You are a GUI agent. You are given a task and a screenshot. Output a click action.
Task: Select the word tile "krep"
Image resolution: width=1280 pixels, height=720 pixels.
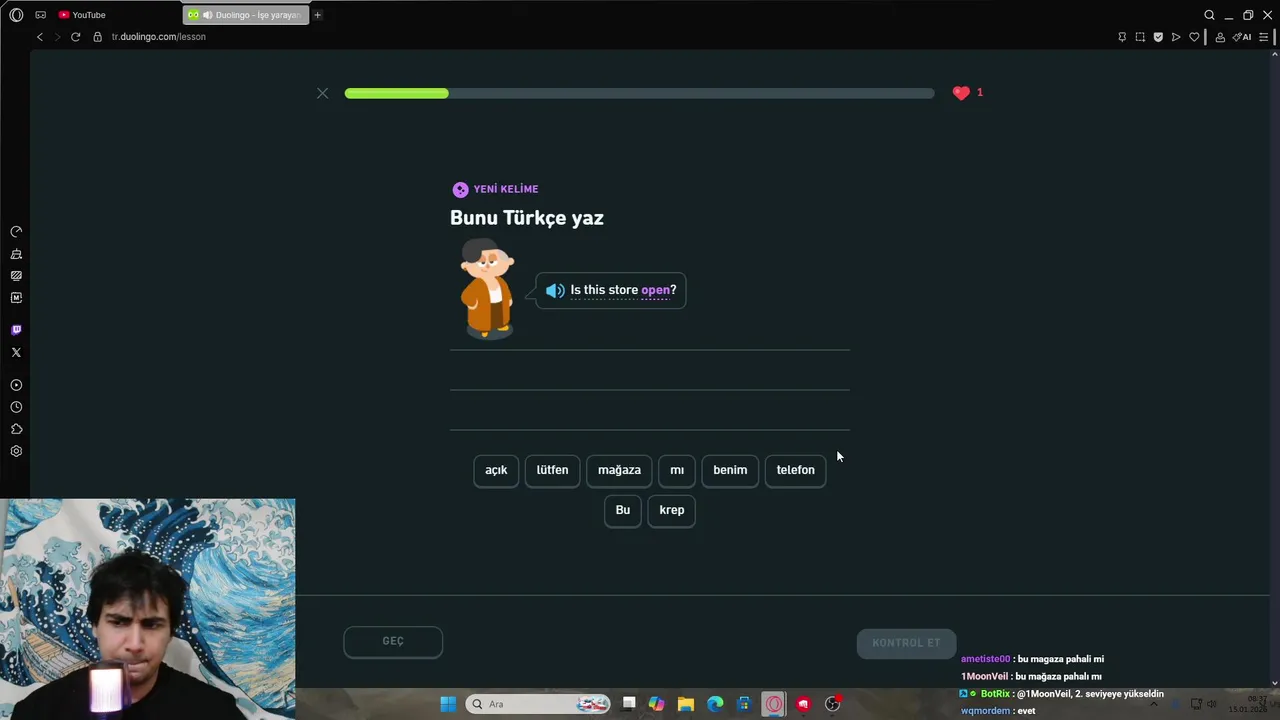[672, 510]
